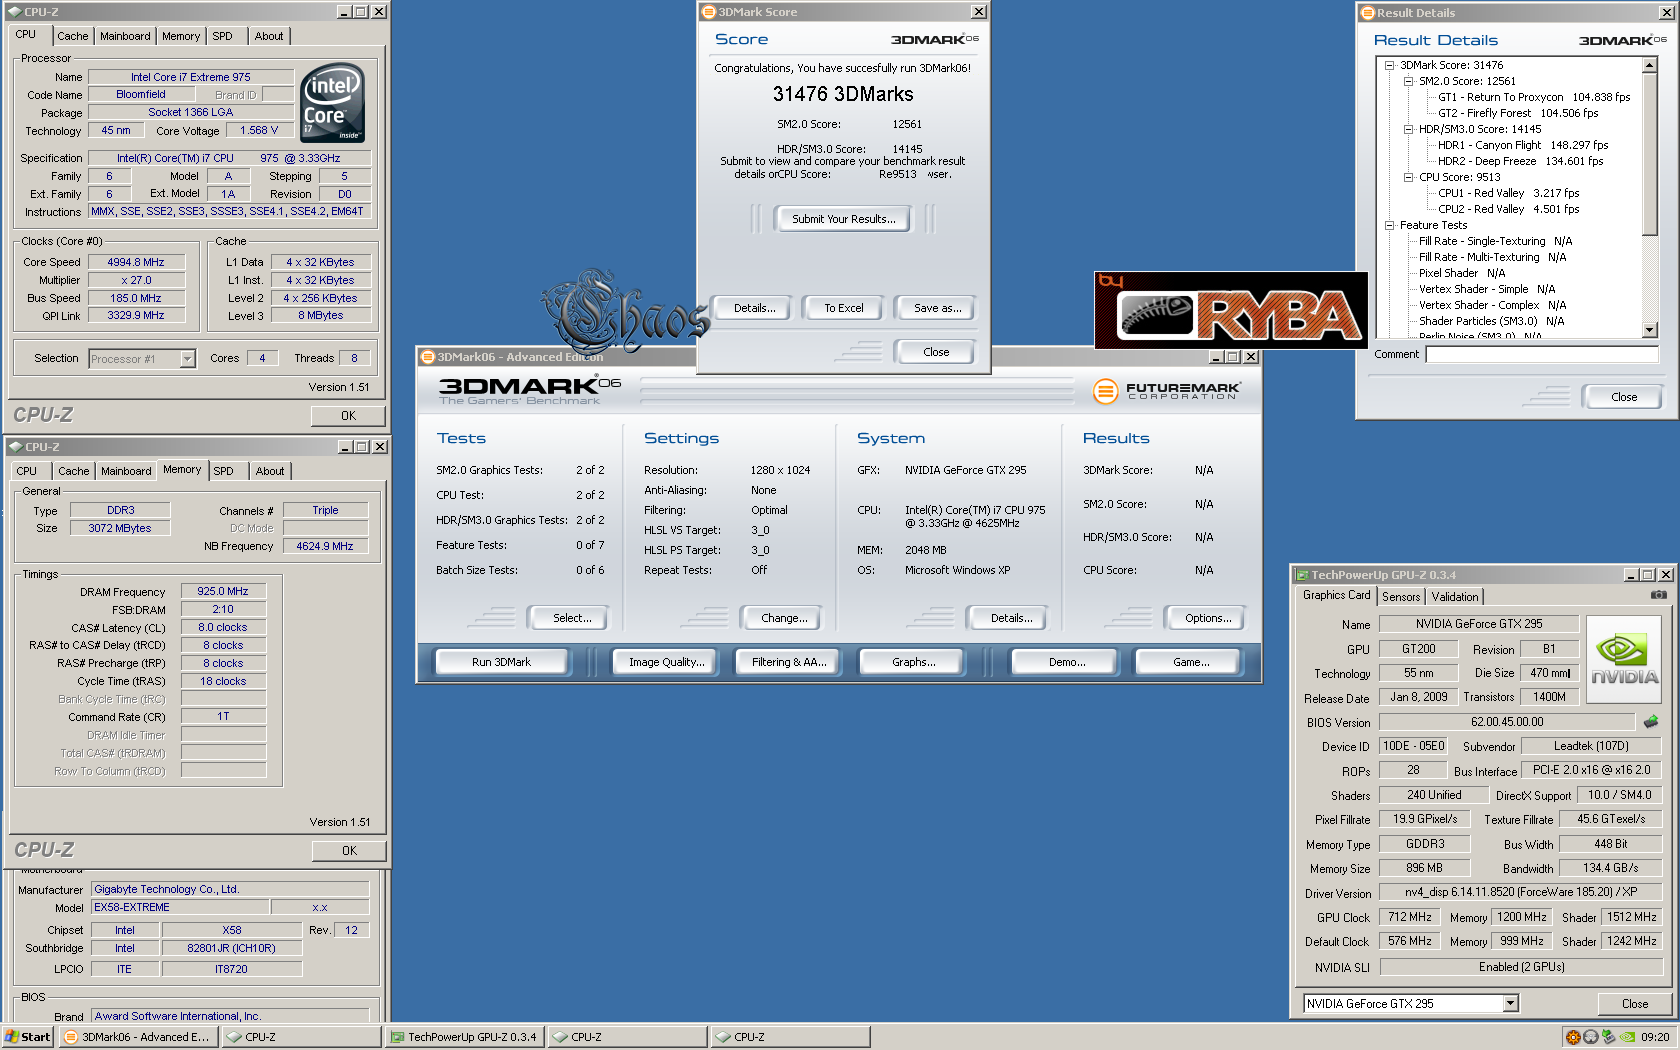The height and width of the screenshot is (1050, 1680).
Task: Click the orange gear icon in system tray
Action: tap(1573, 1037)
